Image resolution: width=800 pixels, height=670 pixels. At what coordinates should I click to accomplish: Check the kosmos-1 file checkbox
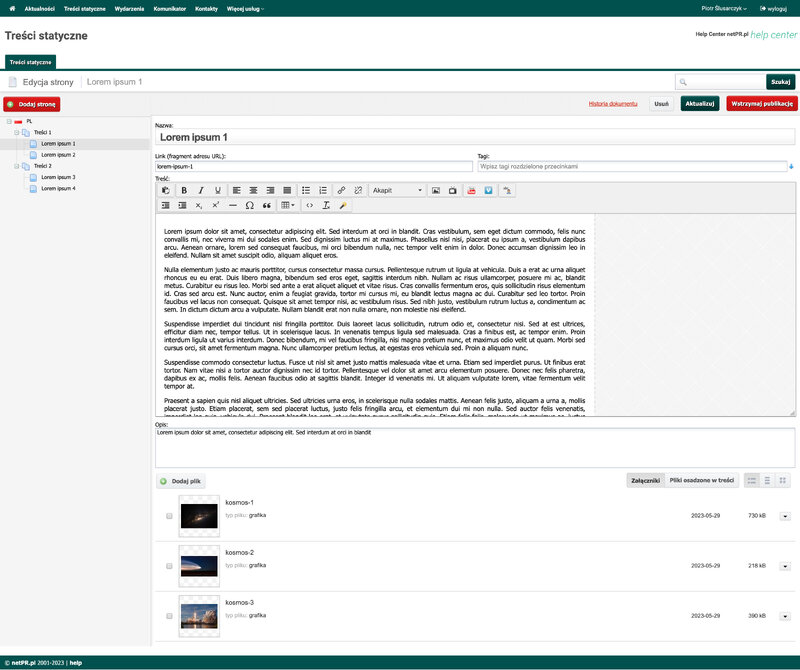coord(169,515)
